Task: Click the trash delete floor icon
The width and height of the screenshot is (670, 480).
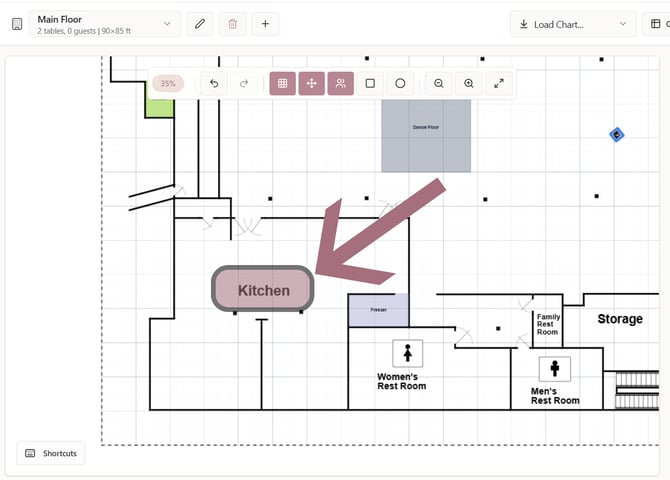Action: point(232,23)
